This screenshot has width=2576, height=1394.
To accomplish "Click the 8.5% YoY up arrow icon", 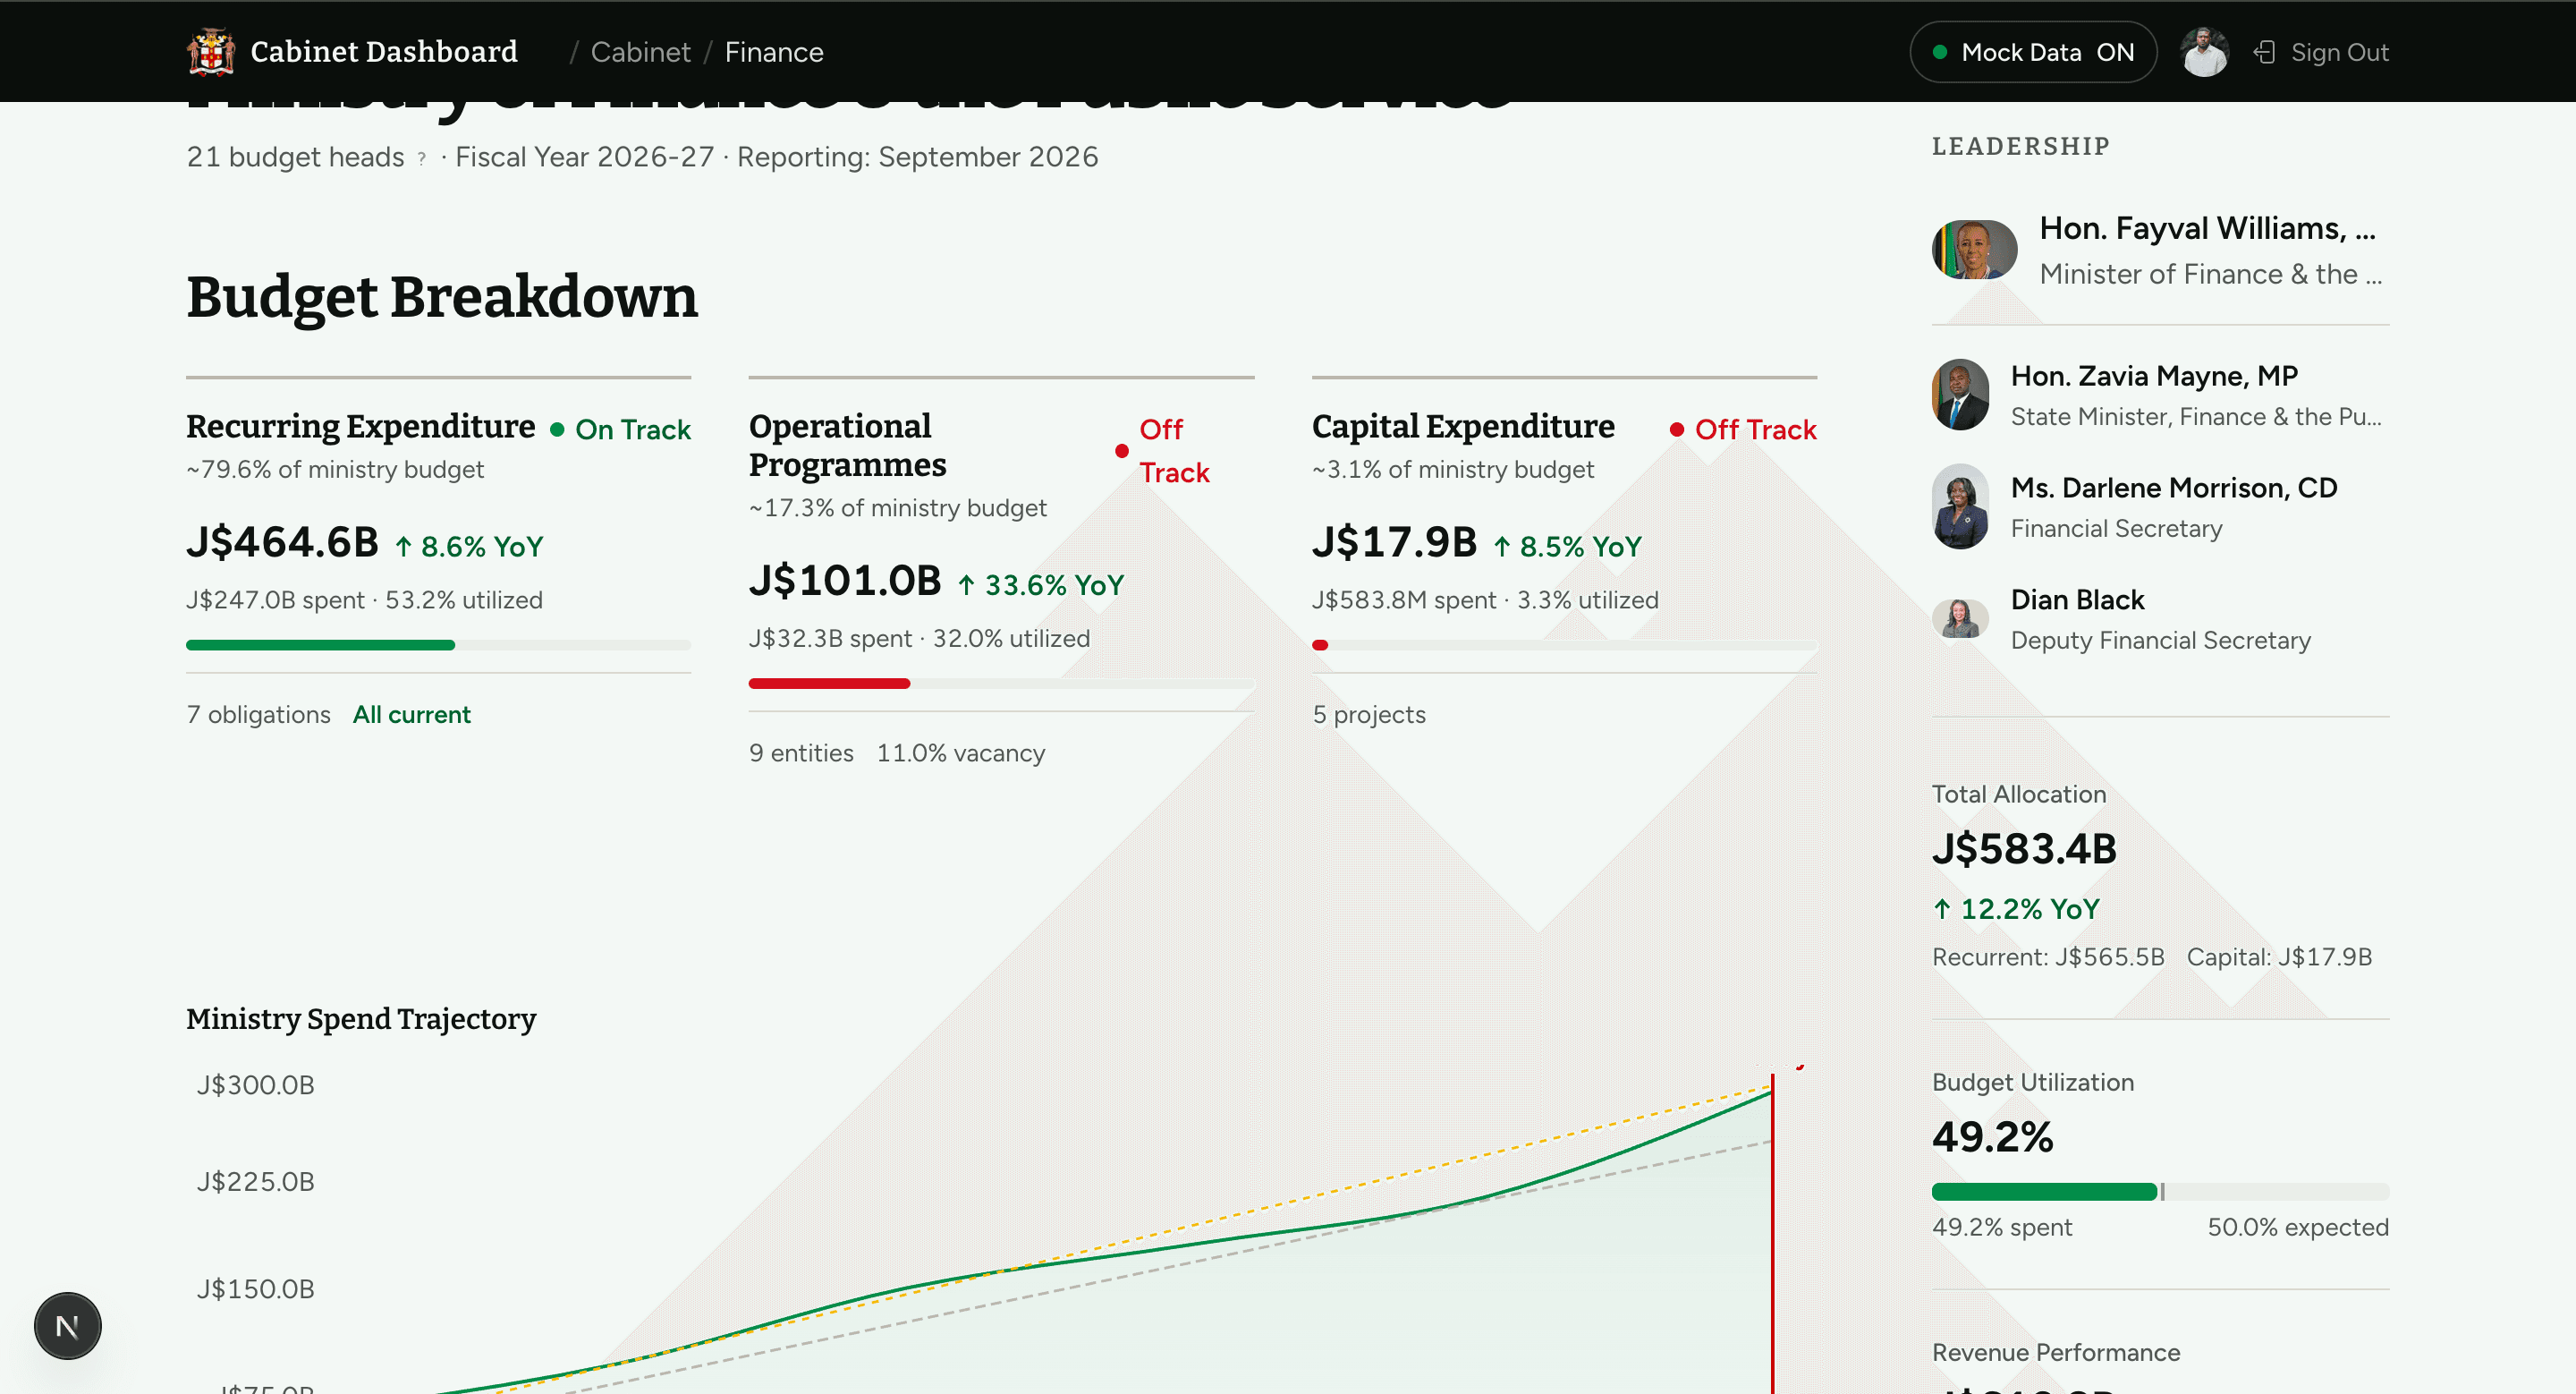I will pyautogui.click(x=1502, y=547).
